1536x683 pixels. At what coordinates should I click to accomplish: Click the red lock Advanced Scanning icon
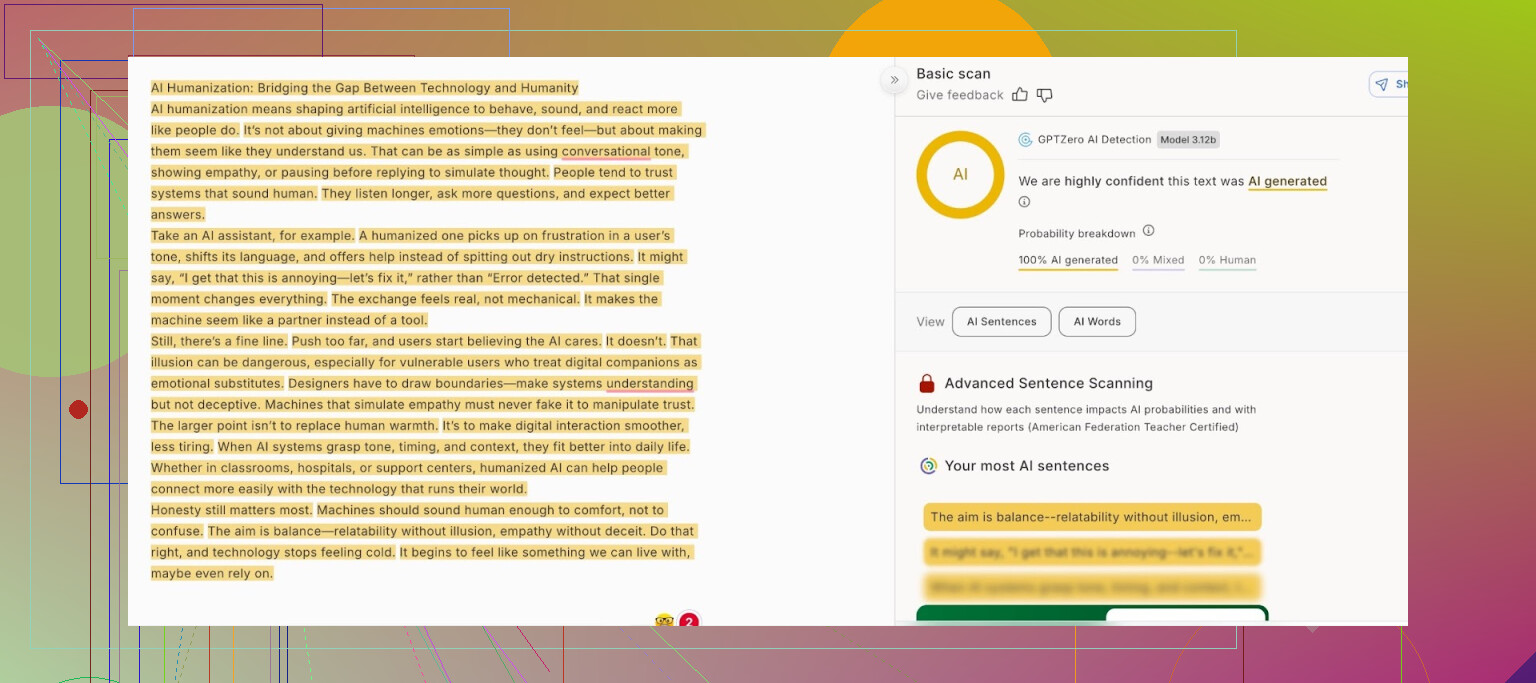click(x=927, y=384)
